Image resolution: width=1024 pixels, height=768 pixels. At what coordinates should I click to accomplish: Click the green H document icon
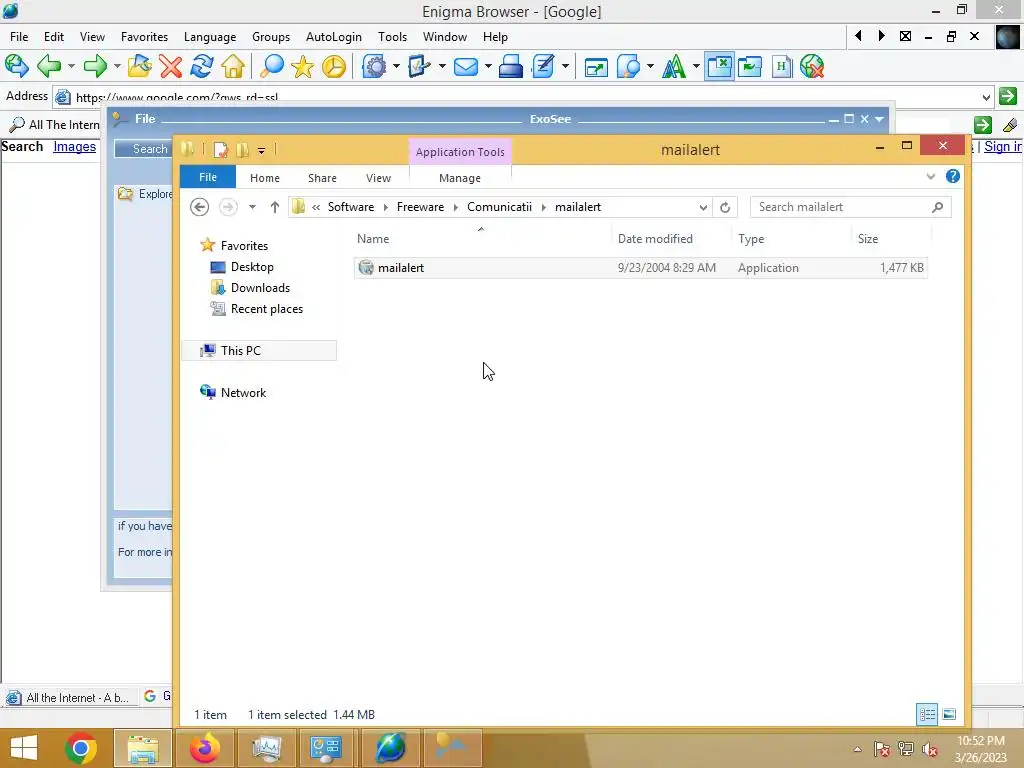point(781,66)
